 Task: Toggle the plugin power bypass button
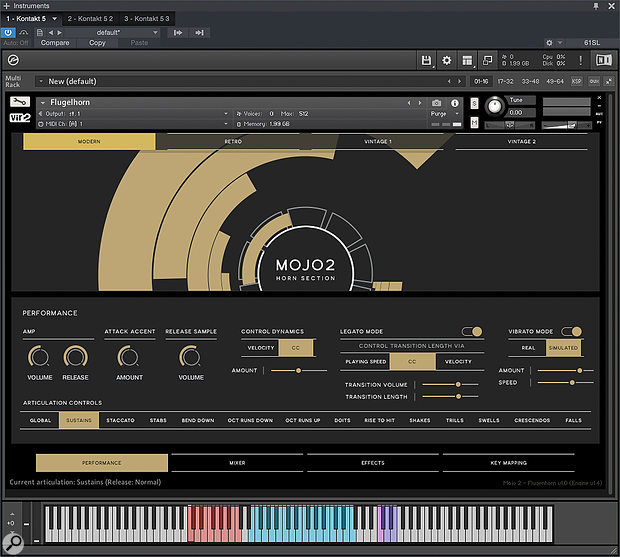pyautogui.click(x=8, y=32)
